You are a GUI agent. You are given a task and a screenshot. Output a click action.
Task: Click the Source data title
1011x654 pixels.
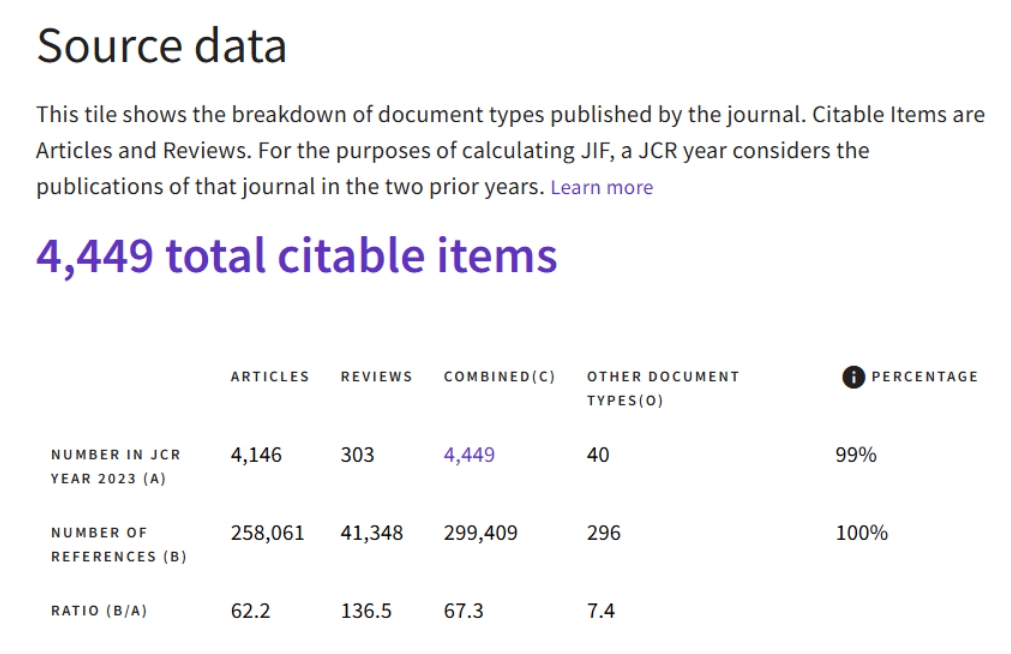click(x=162, y=46)
